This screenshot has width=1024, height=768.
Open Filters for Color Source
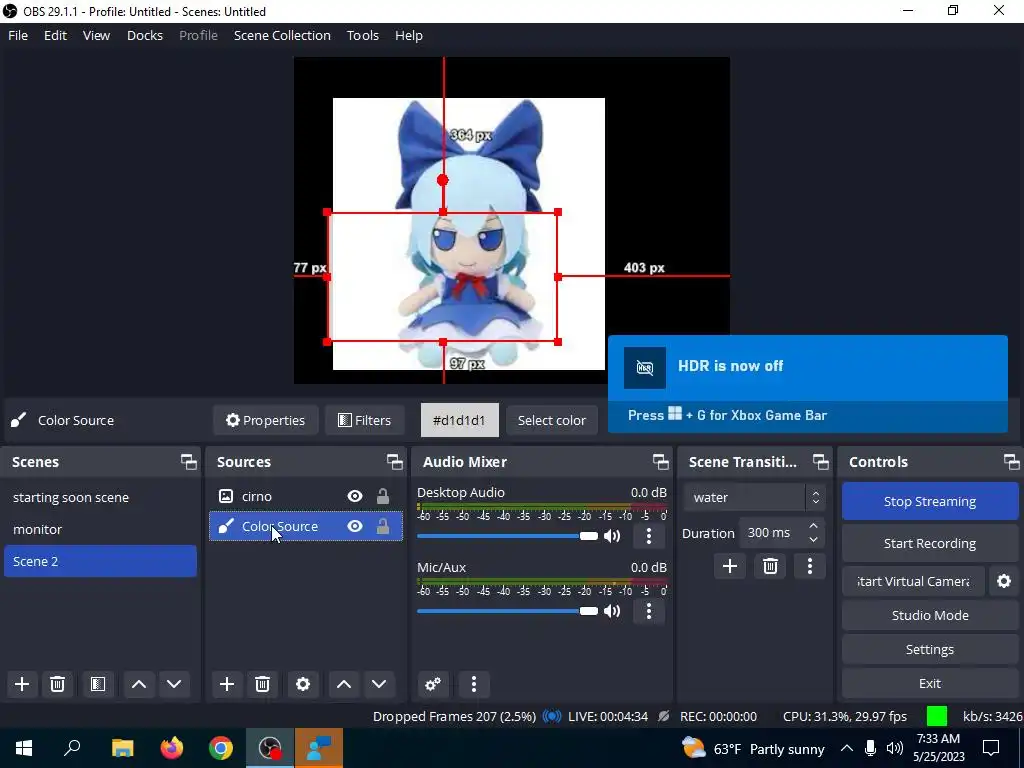click(364, 420)
